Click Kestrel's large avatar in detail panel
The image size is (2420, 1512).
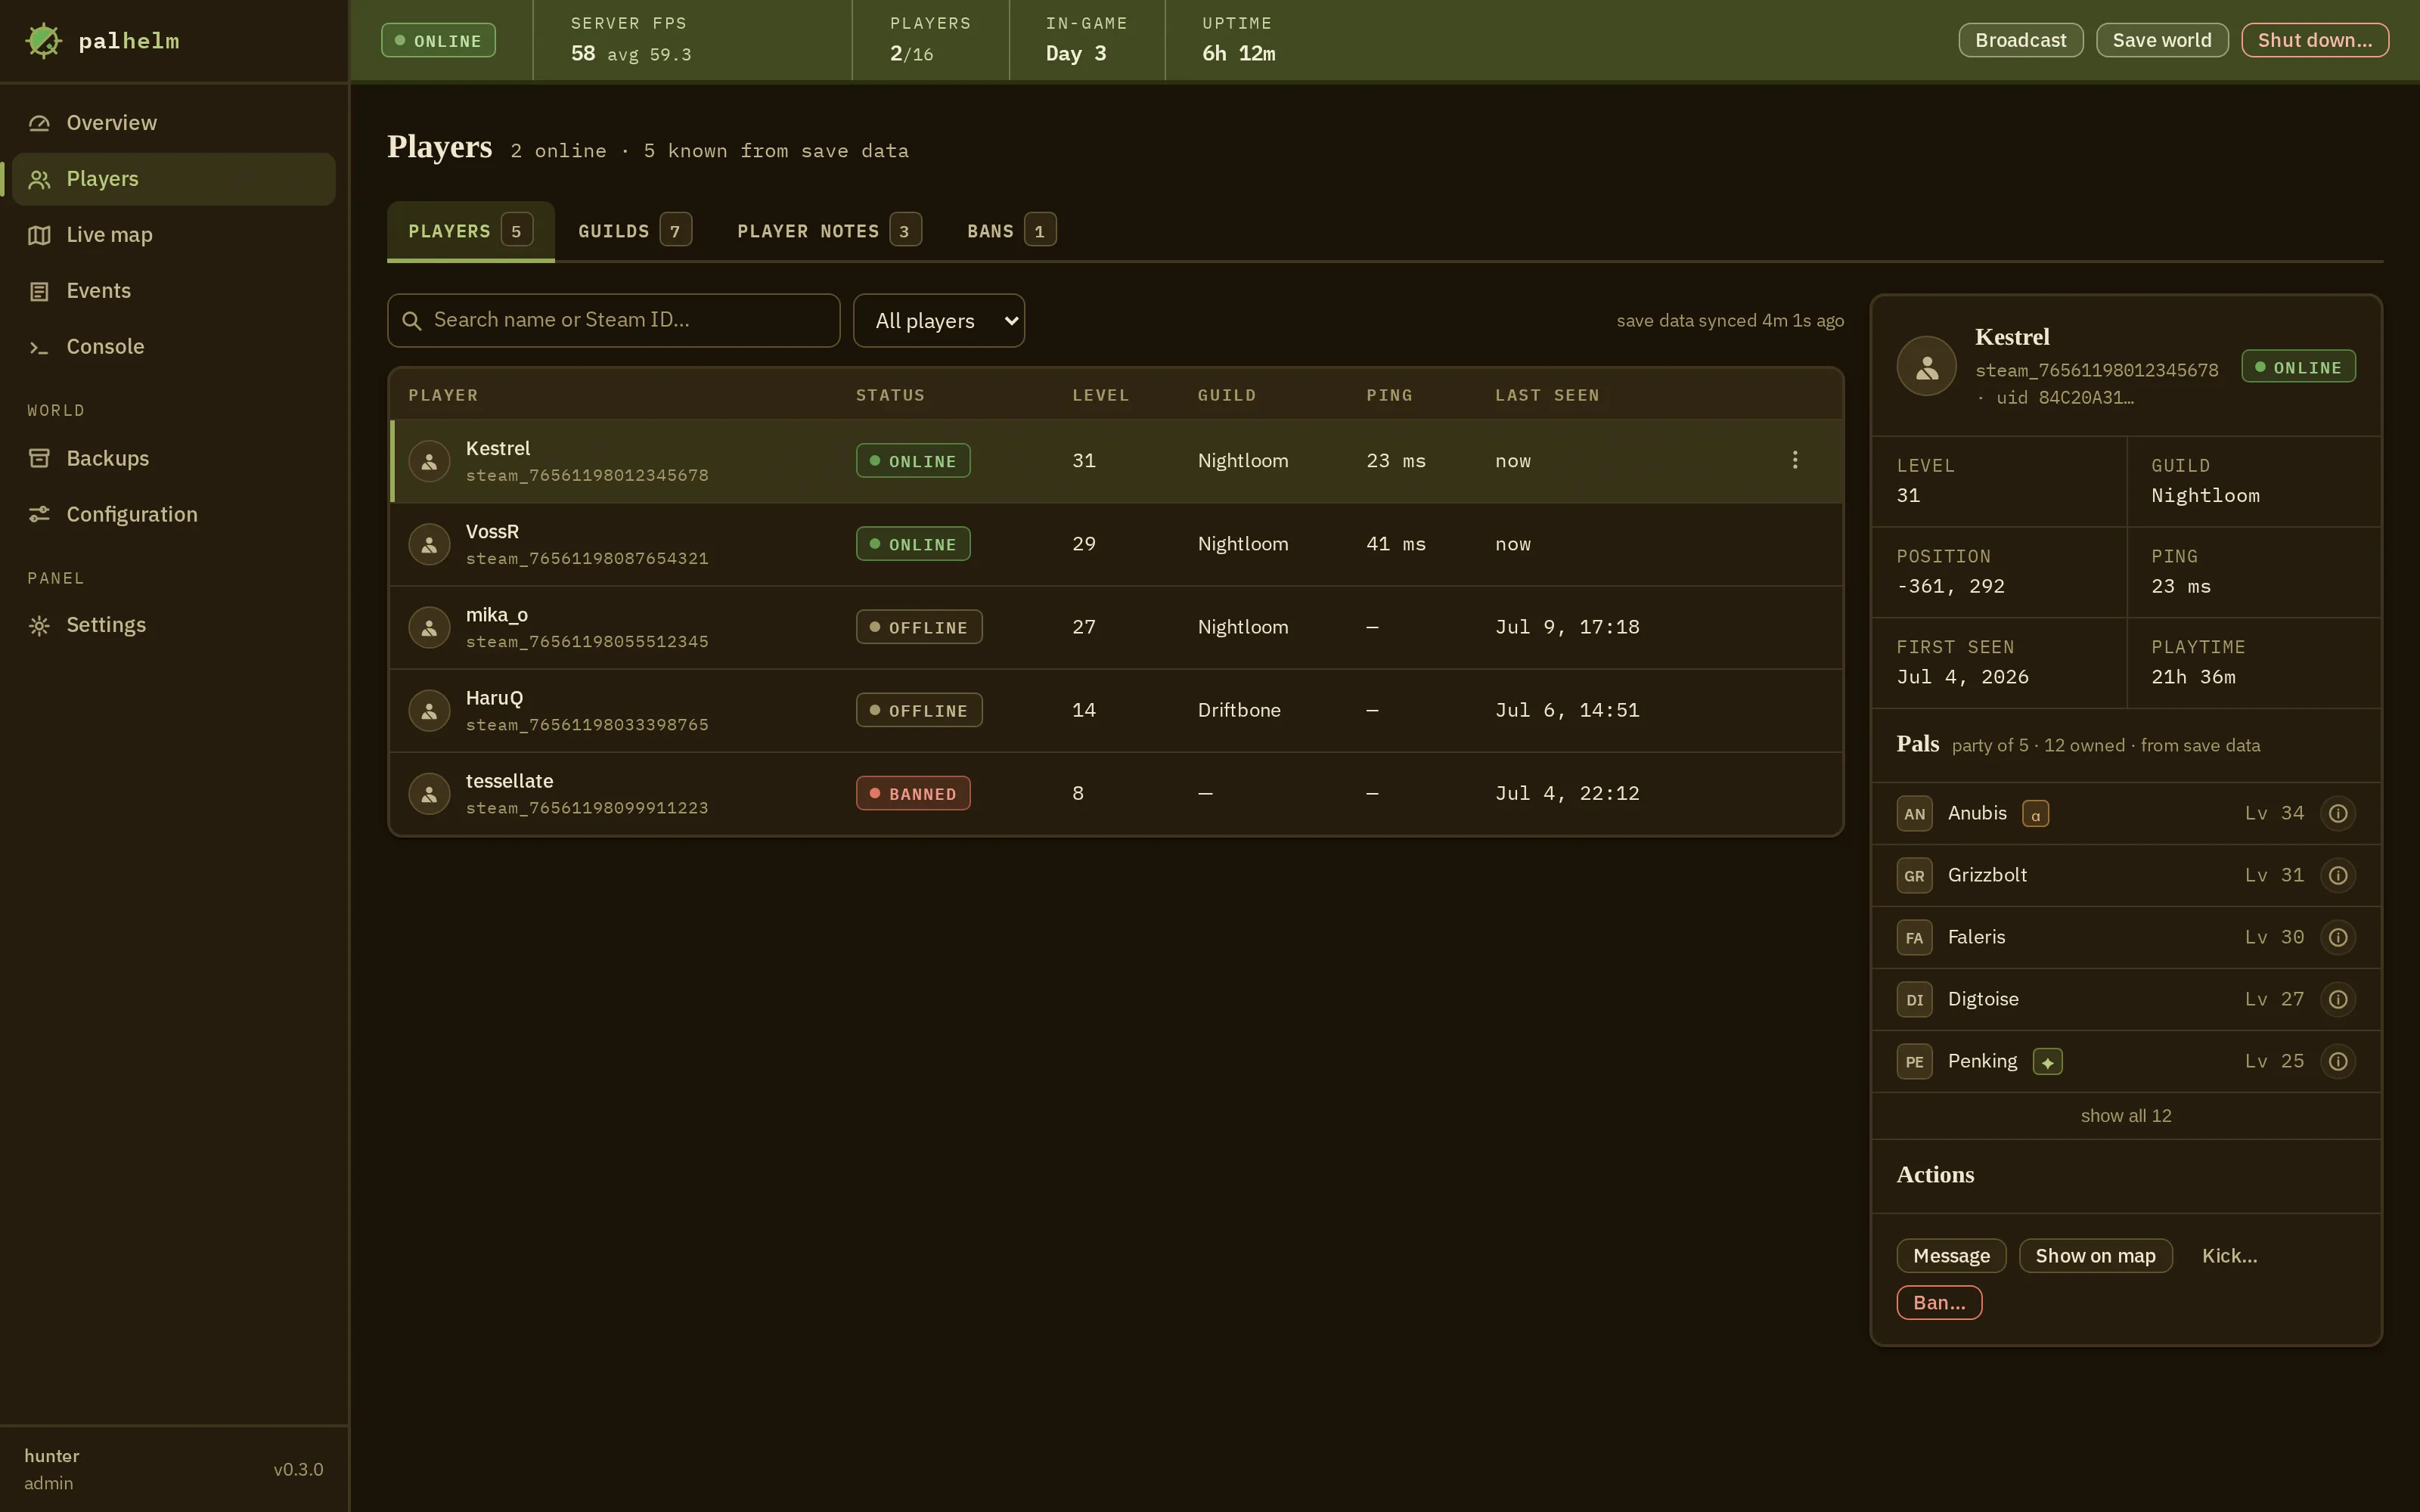click(x=1926, y=366)
